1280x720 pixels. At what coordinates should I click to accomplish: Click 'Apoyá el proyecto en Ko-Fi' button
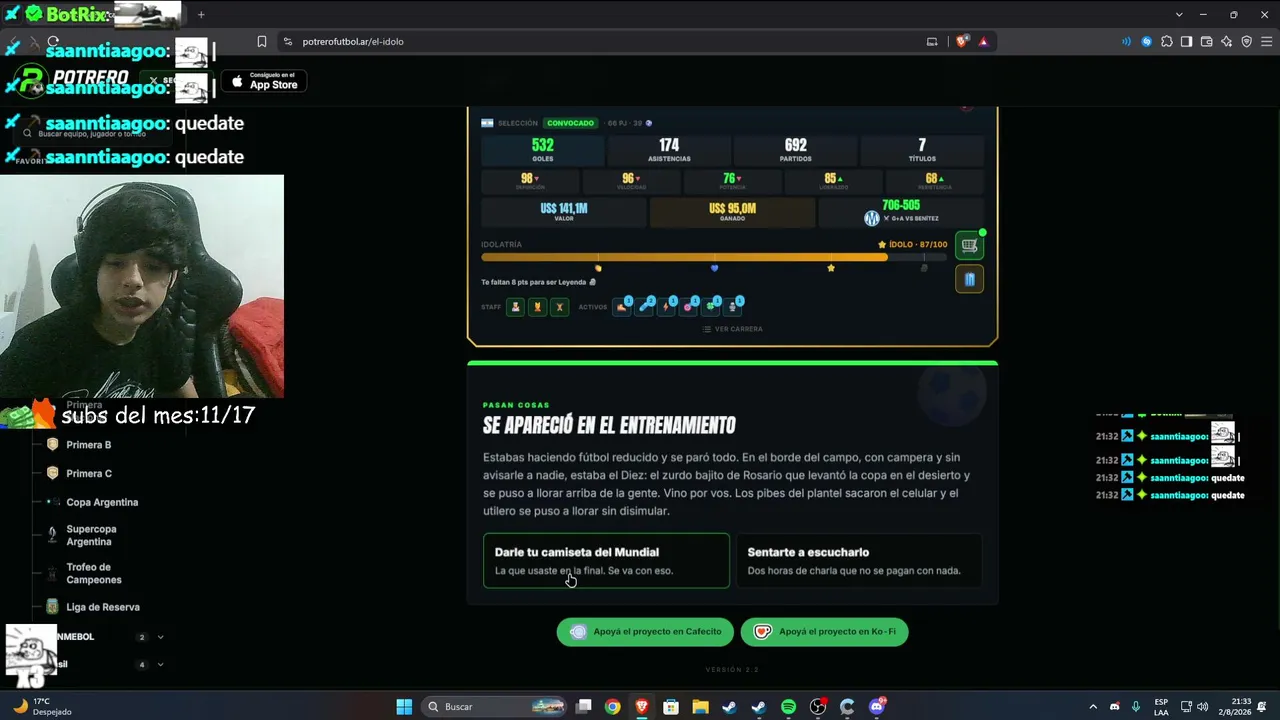tap(825, 632)
